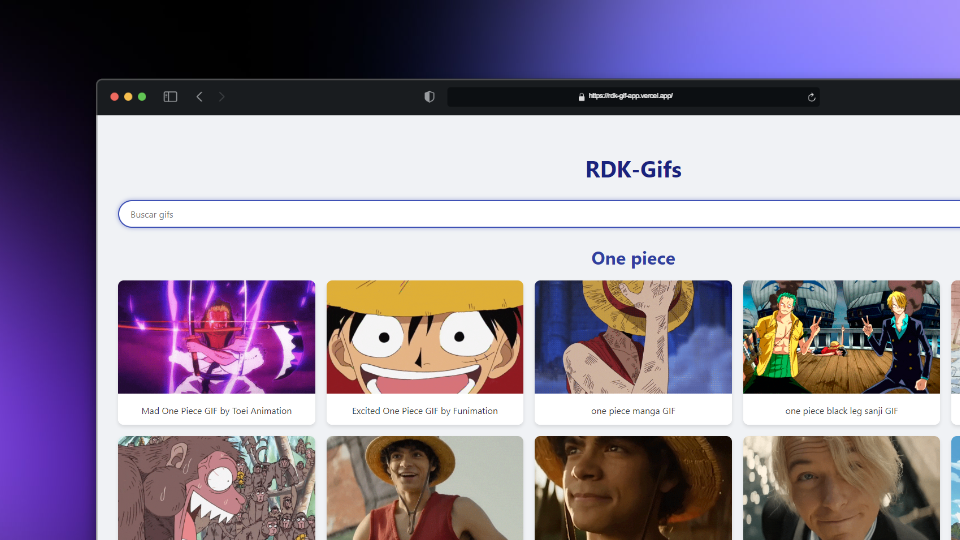Reload the page with the refresh icon
The width and height of the screenshot is (960, 540).
[x=811, y=97]
